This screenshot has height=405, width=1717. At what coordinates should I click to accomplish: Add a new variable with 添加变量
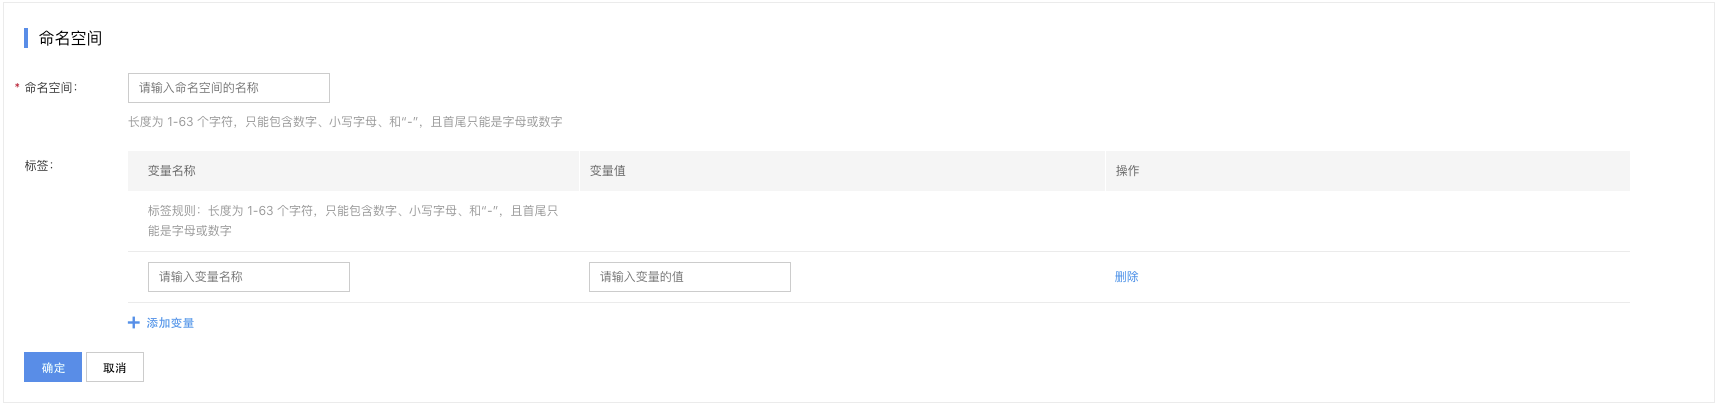(170, 323)
